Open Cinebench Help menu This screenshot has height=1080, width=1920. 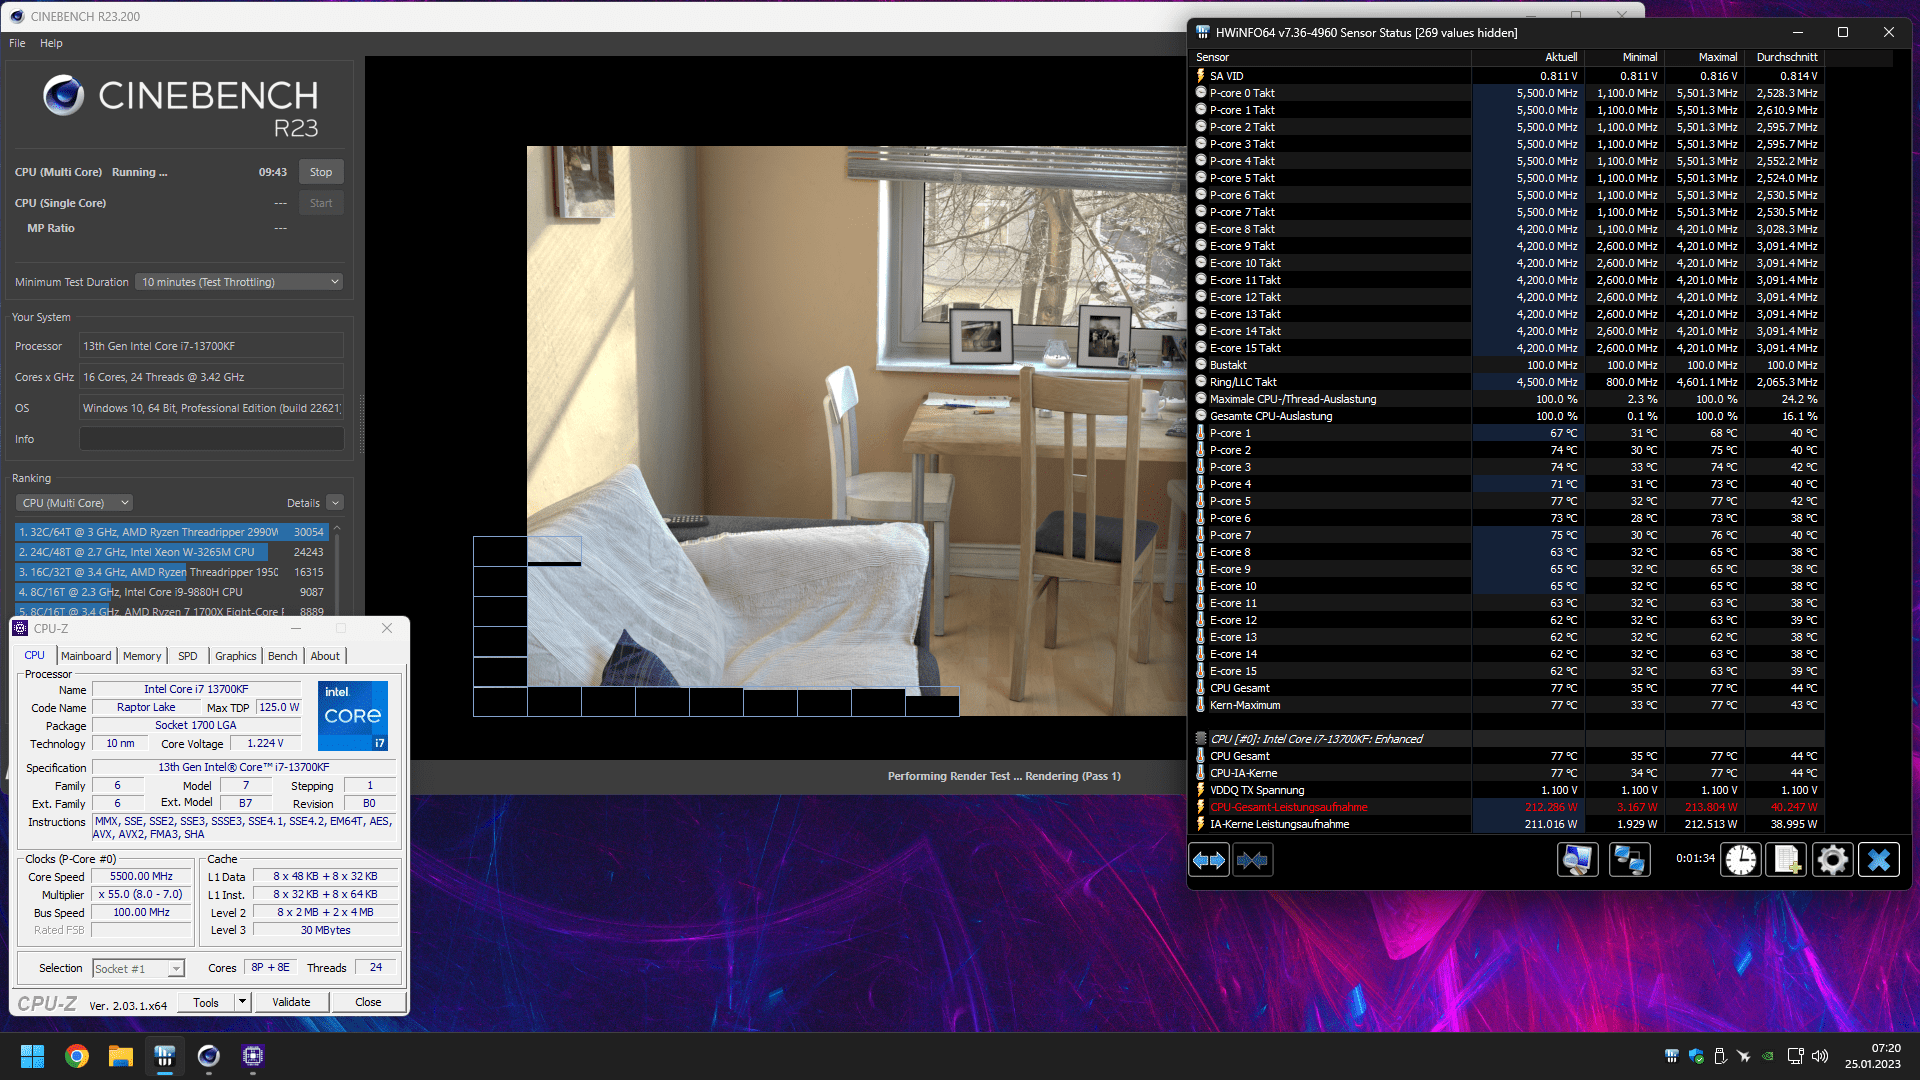[x=51, y=43]
